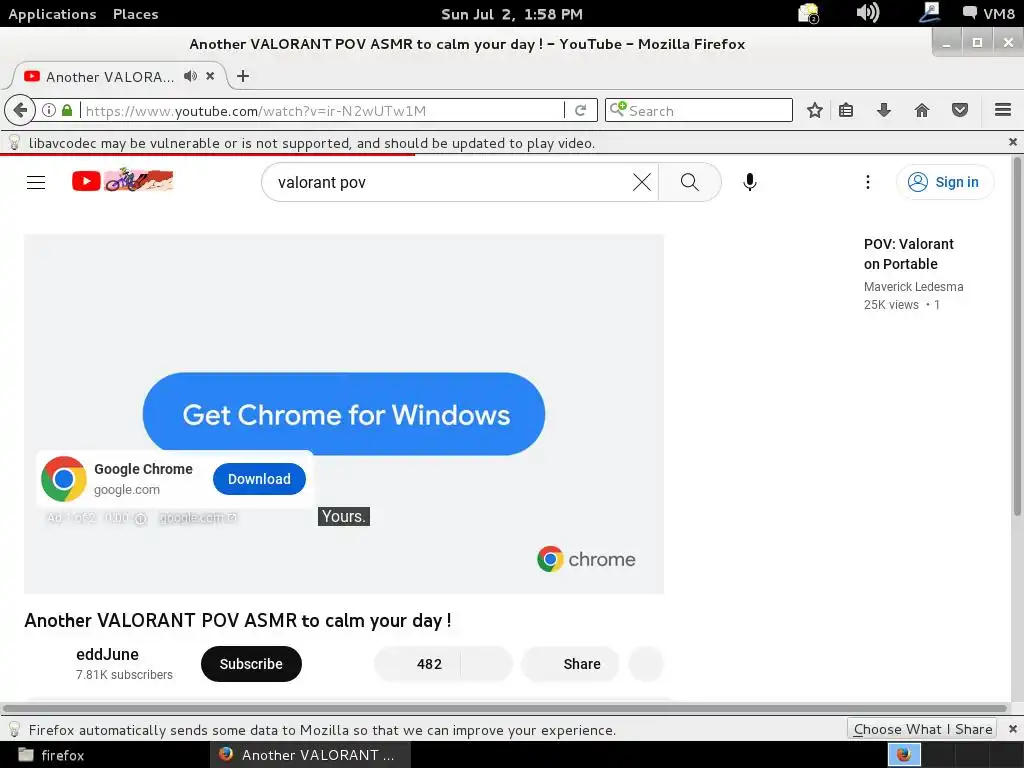
Task: Click Sign in on YouTube
Action: (945, 182)
